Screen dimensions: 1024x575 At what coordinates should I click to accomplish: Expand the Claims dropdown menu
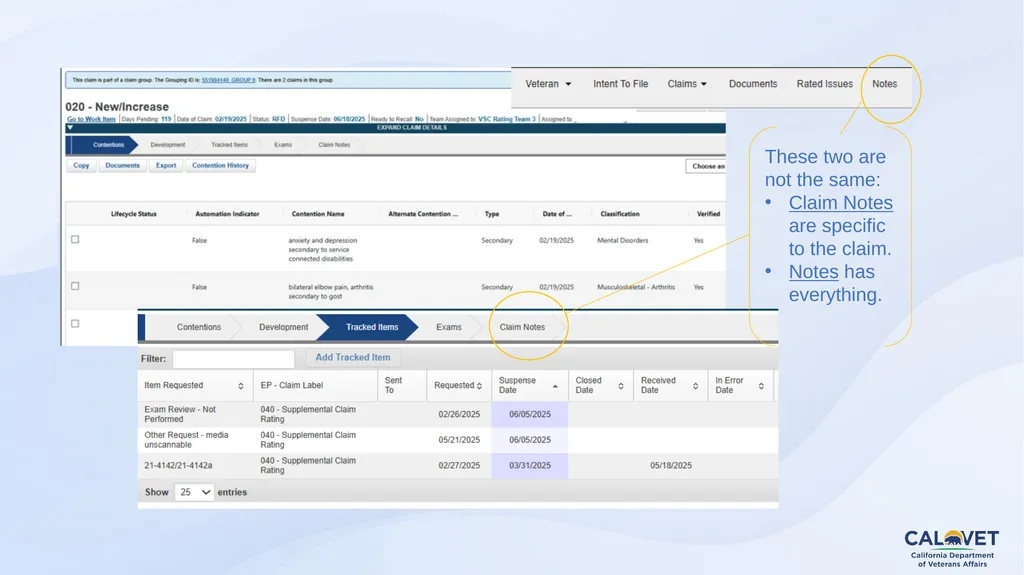click(x=687, y=84)
